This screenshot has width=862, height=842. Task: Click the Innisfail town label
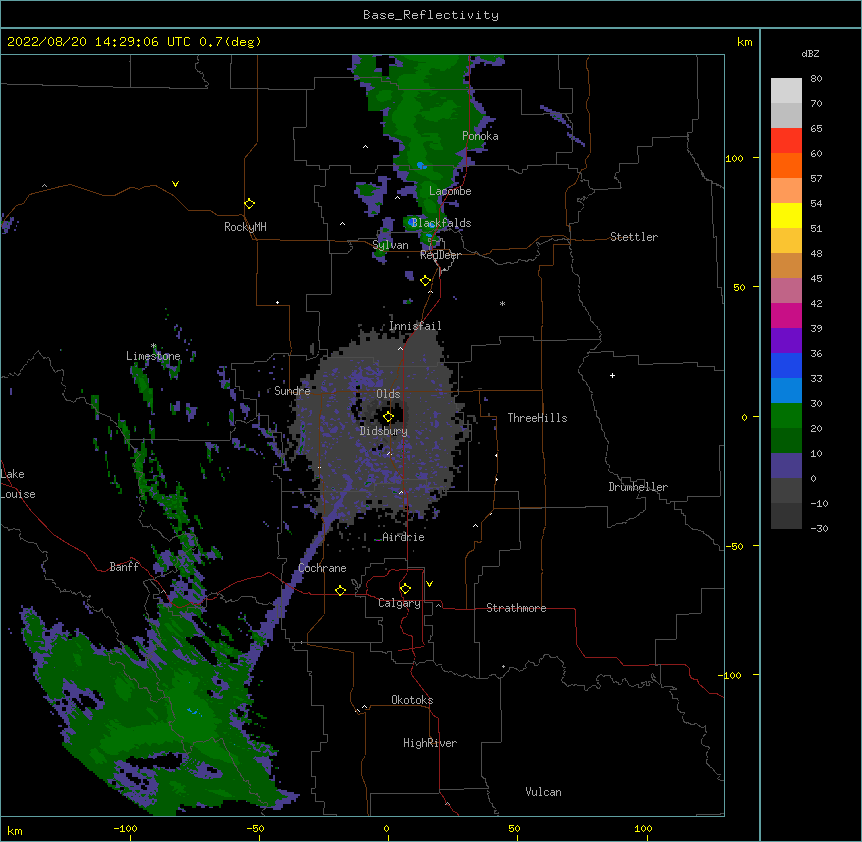pos(415,326)
